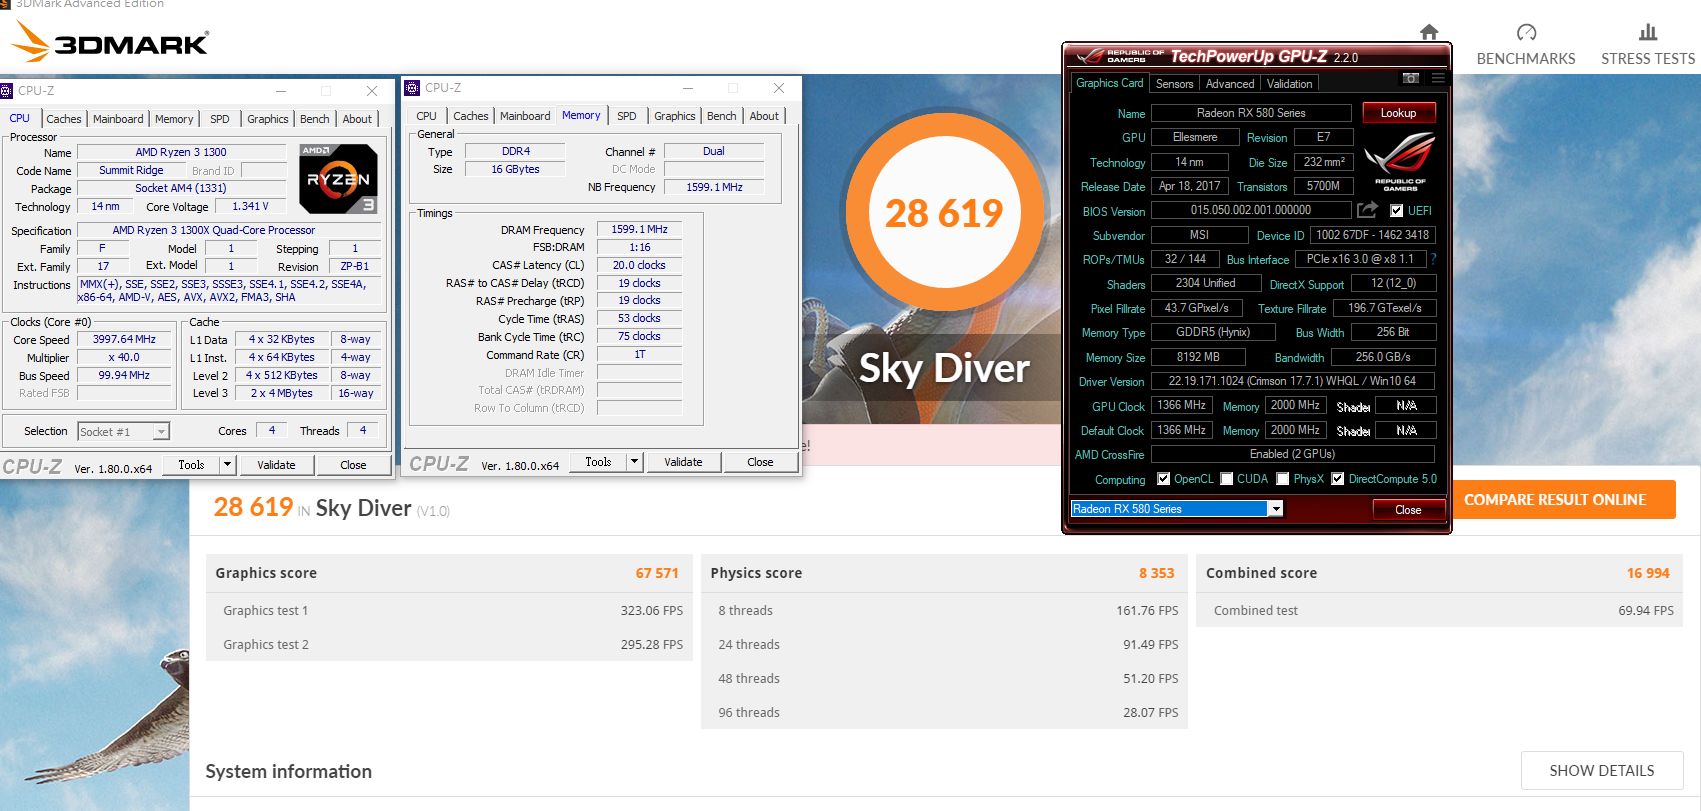The width and height of the screenshot is (1701, 811).
Task: Click the CPU-Z title bar icon of processor window
Action: pos(7,90)
